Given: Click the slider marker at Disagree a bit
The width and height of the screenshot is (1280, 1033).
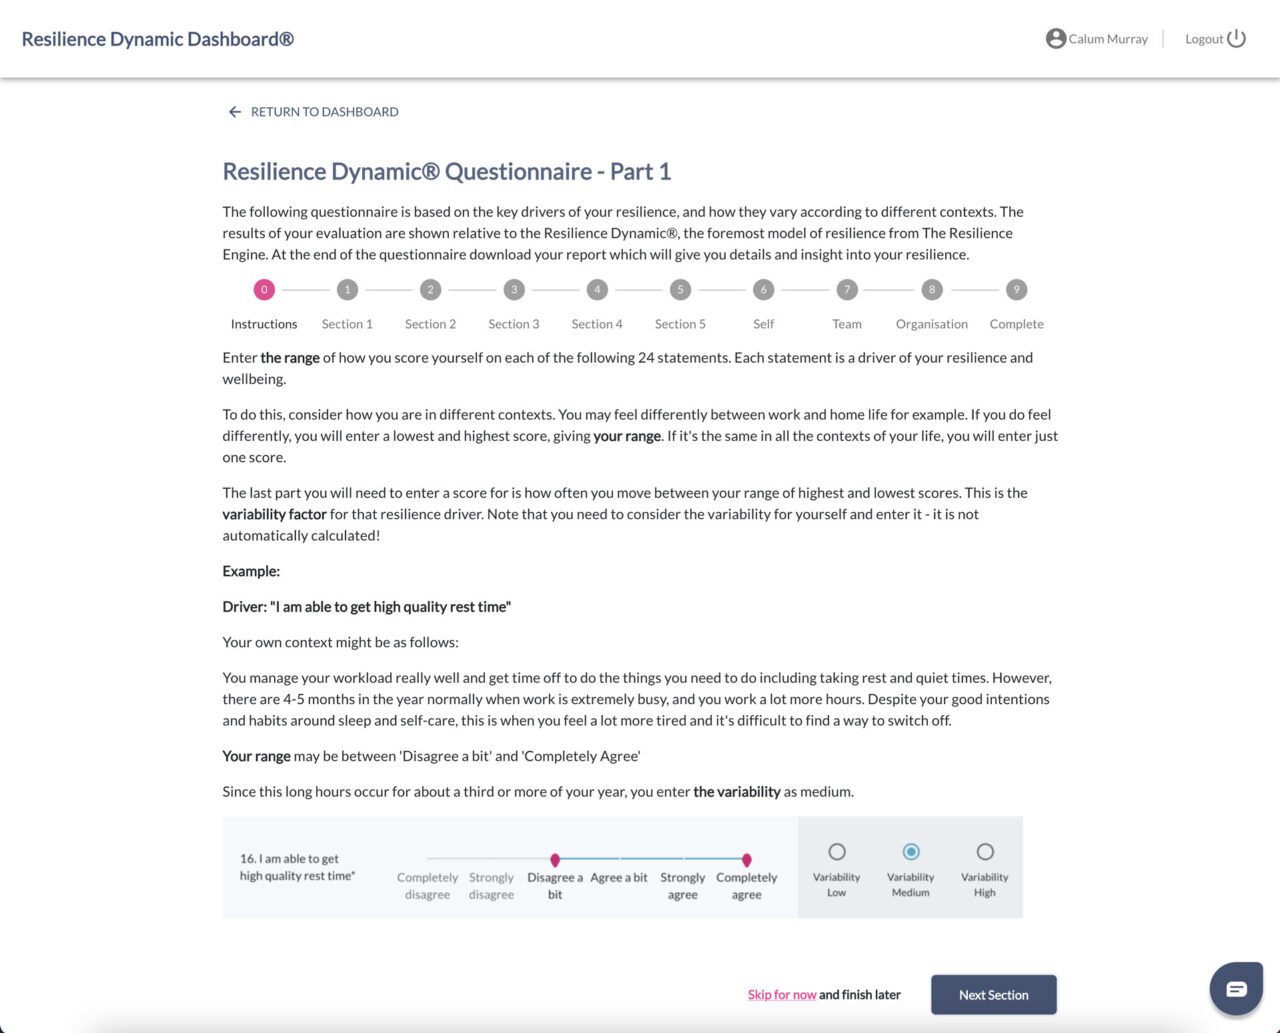Looking at the screenshot, I should pyautogui.click(x=555, y=859).
